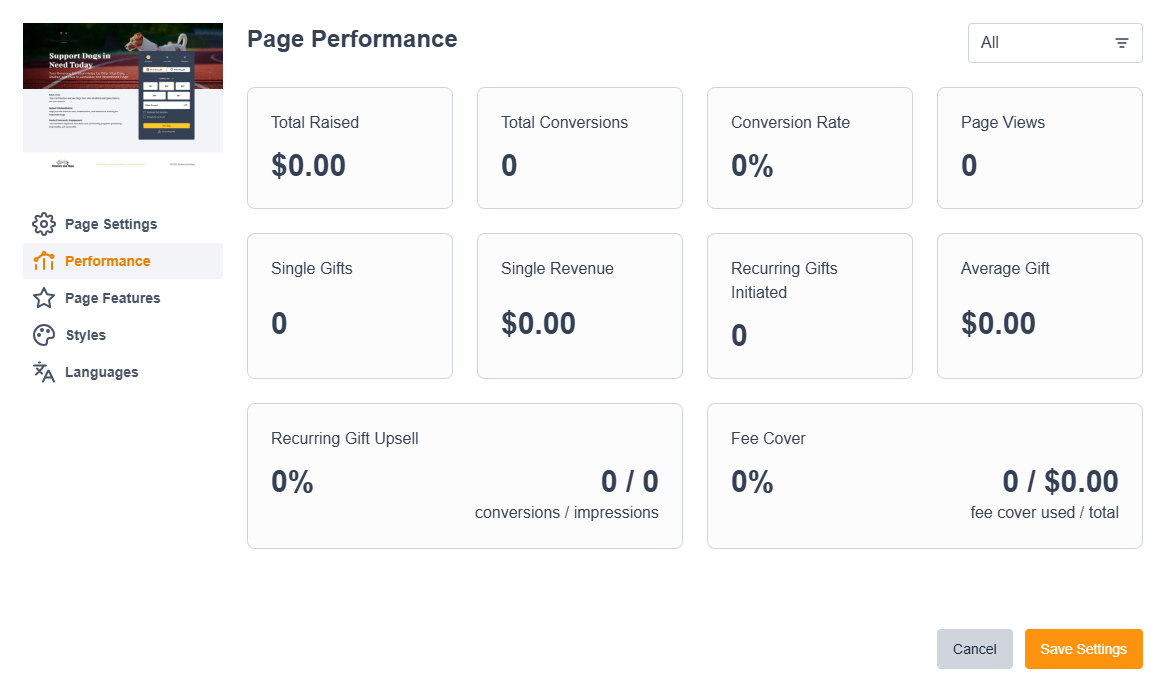Select the Conversion Rate metric card
Image resolution: width=1158 pixels, height=693 pixels.
tap(809, 147)
